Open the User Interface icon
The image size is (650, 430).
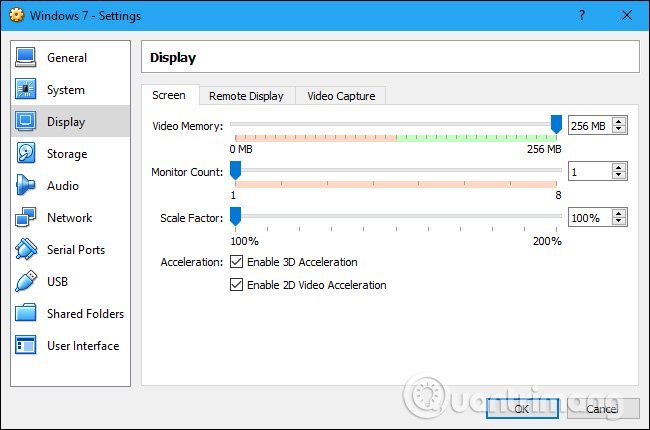(x=26, y=346)
